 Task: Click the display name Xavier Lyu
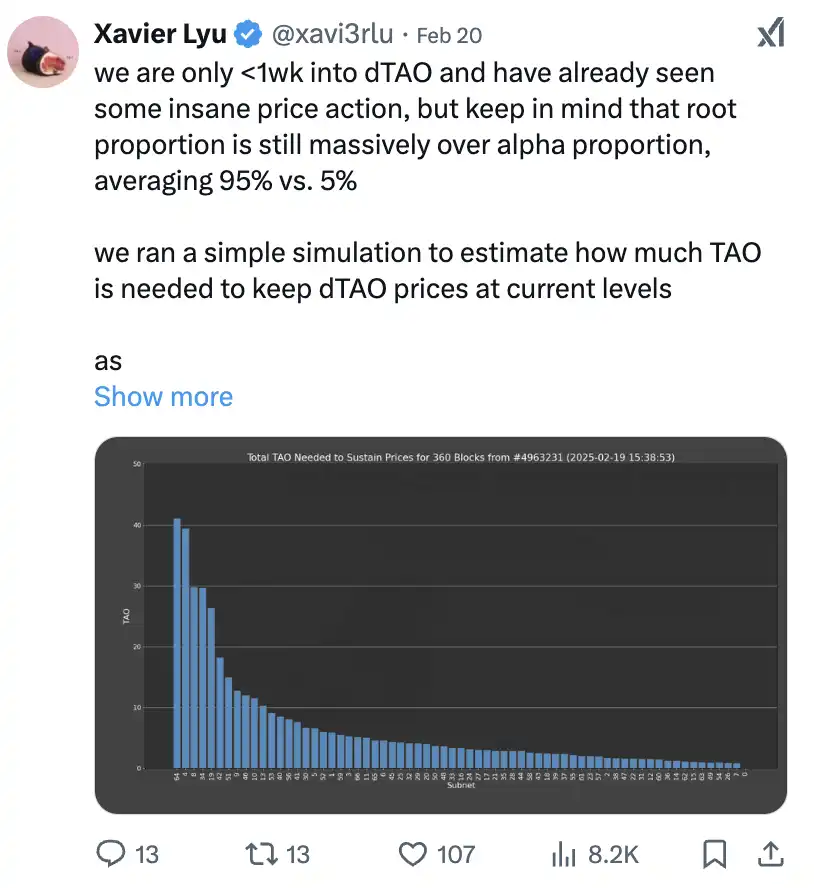[160, 35]
